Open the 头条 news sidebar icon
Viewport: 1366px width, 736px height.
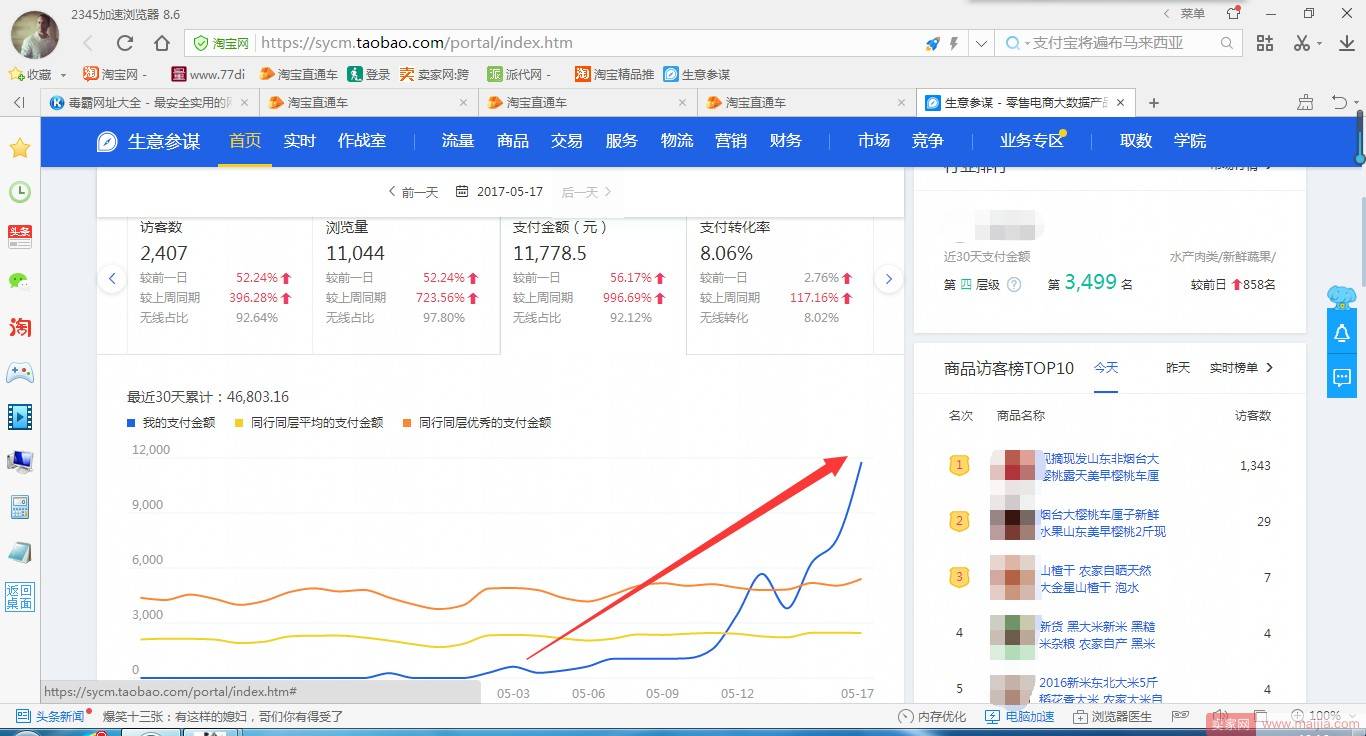tap(20, 237)
